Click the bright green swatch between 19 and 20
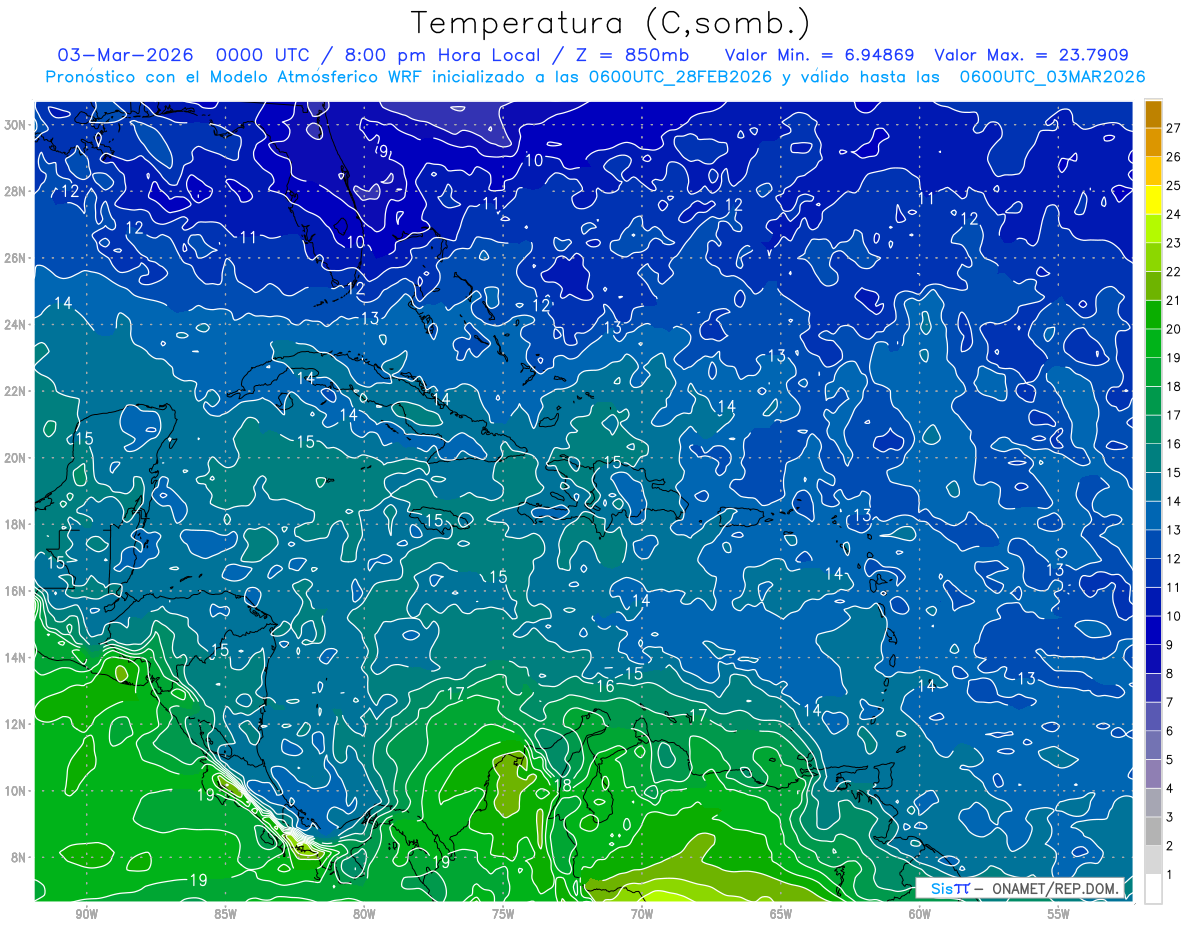Viewport: 1200px width, 927px height. coord(1153,342)
